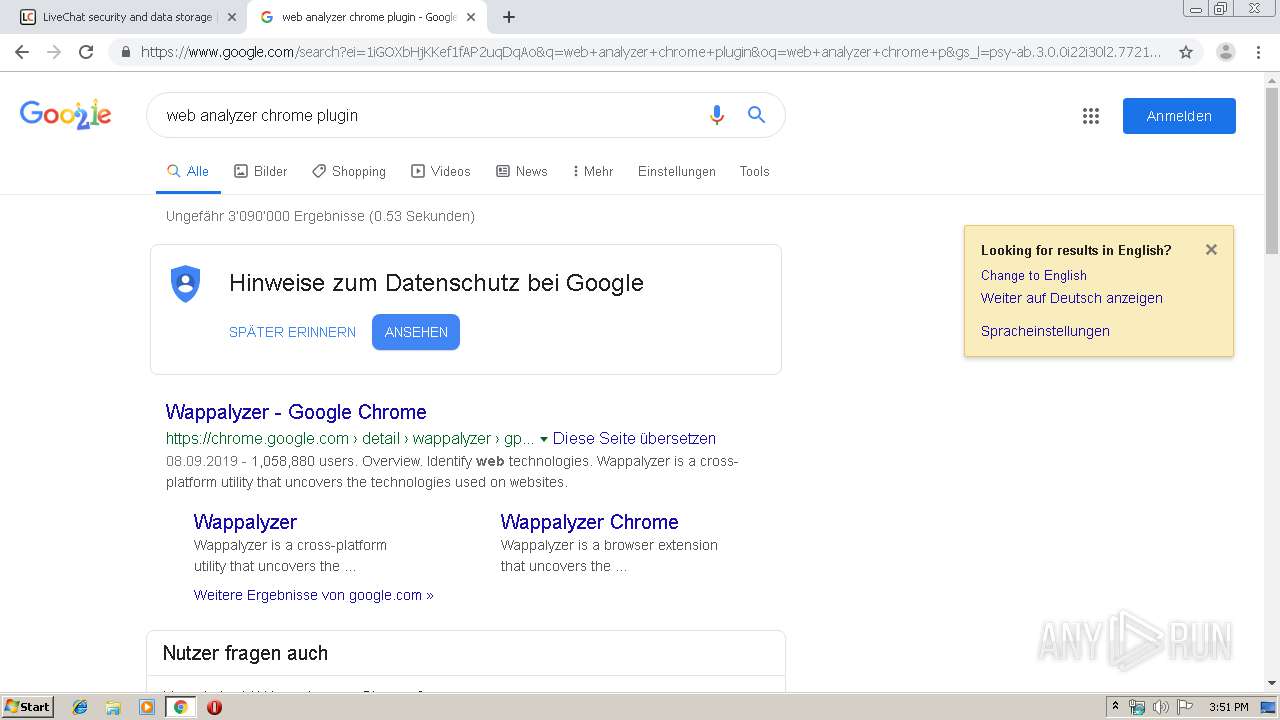The image size is (1280, 720).
Task: Click the taskbar clock 3:51 PM
Action: coord(1228,707)
